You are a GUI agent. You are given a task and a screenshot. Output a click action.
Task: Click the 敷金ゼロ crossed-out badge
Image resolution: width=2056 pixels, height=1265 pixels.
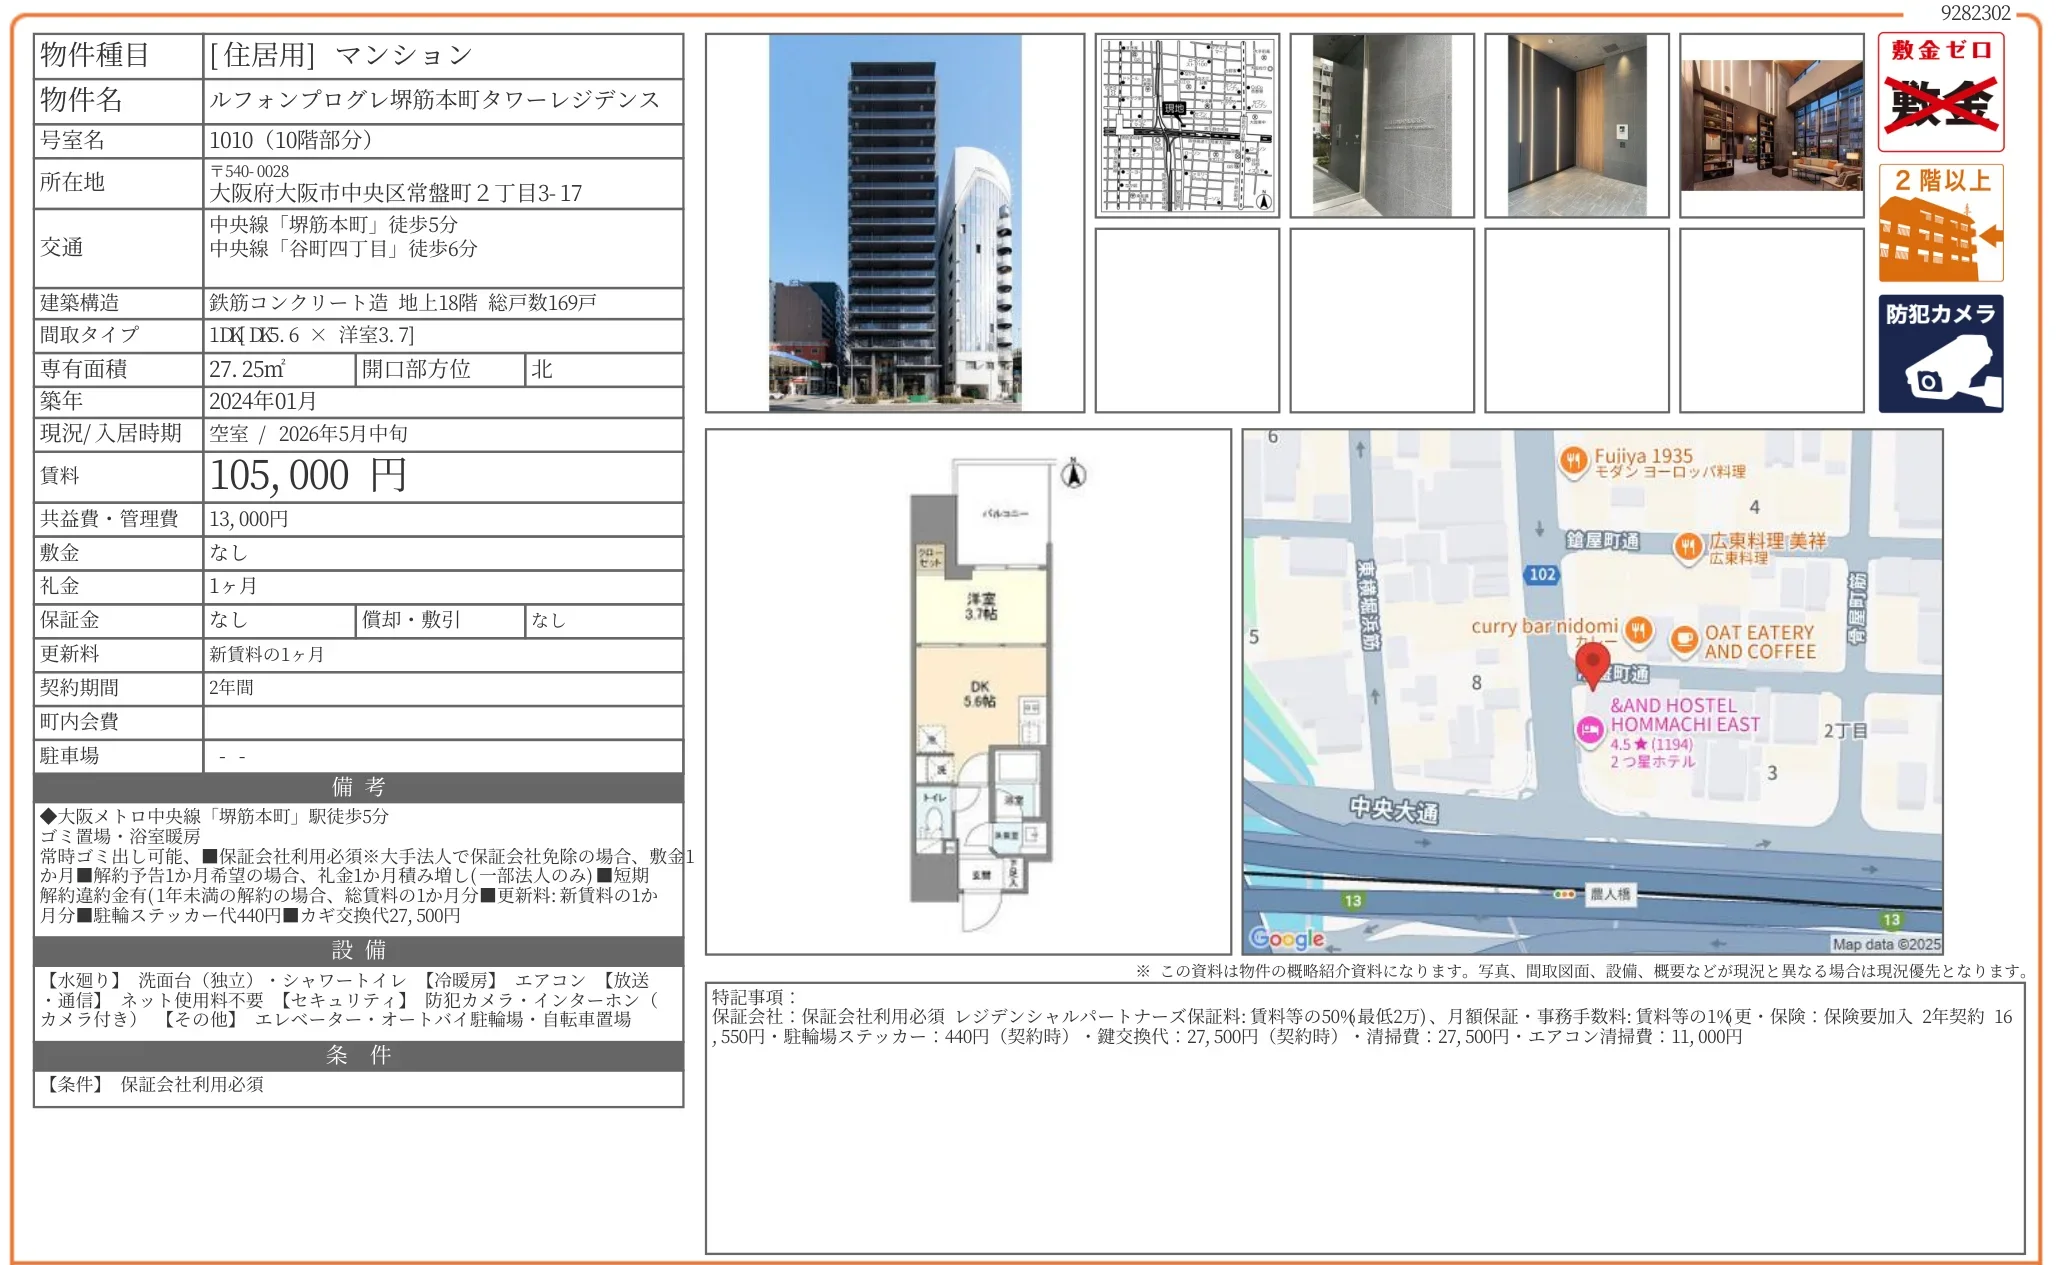(1940, 93)
